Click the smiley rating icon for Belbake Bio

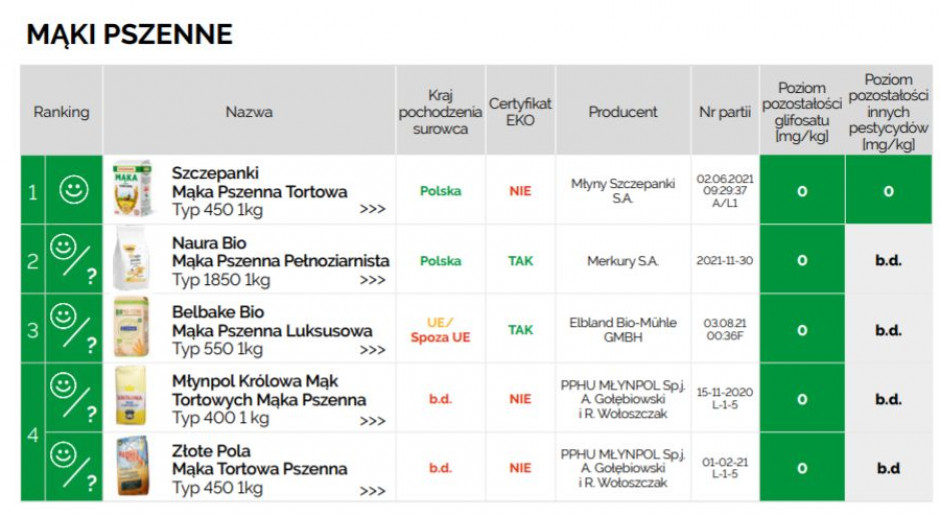[74, 329]
